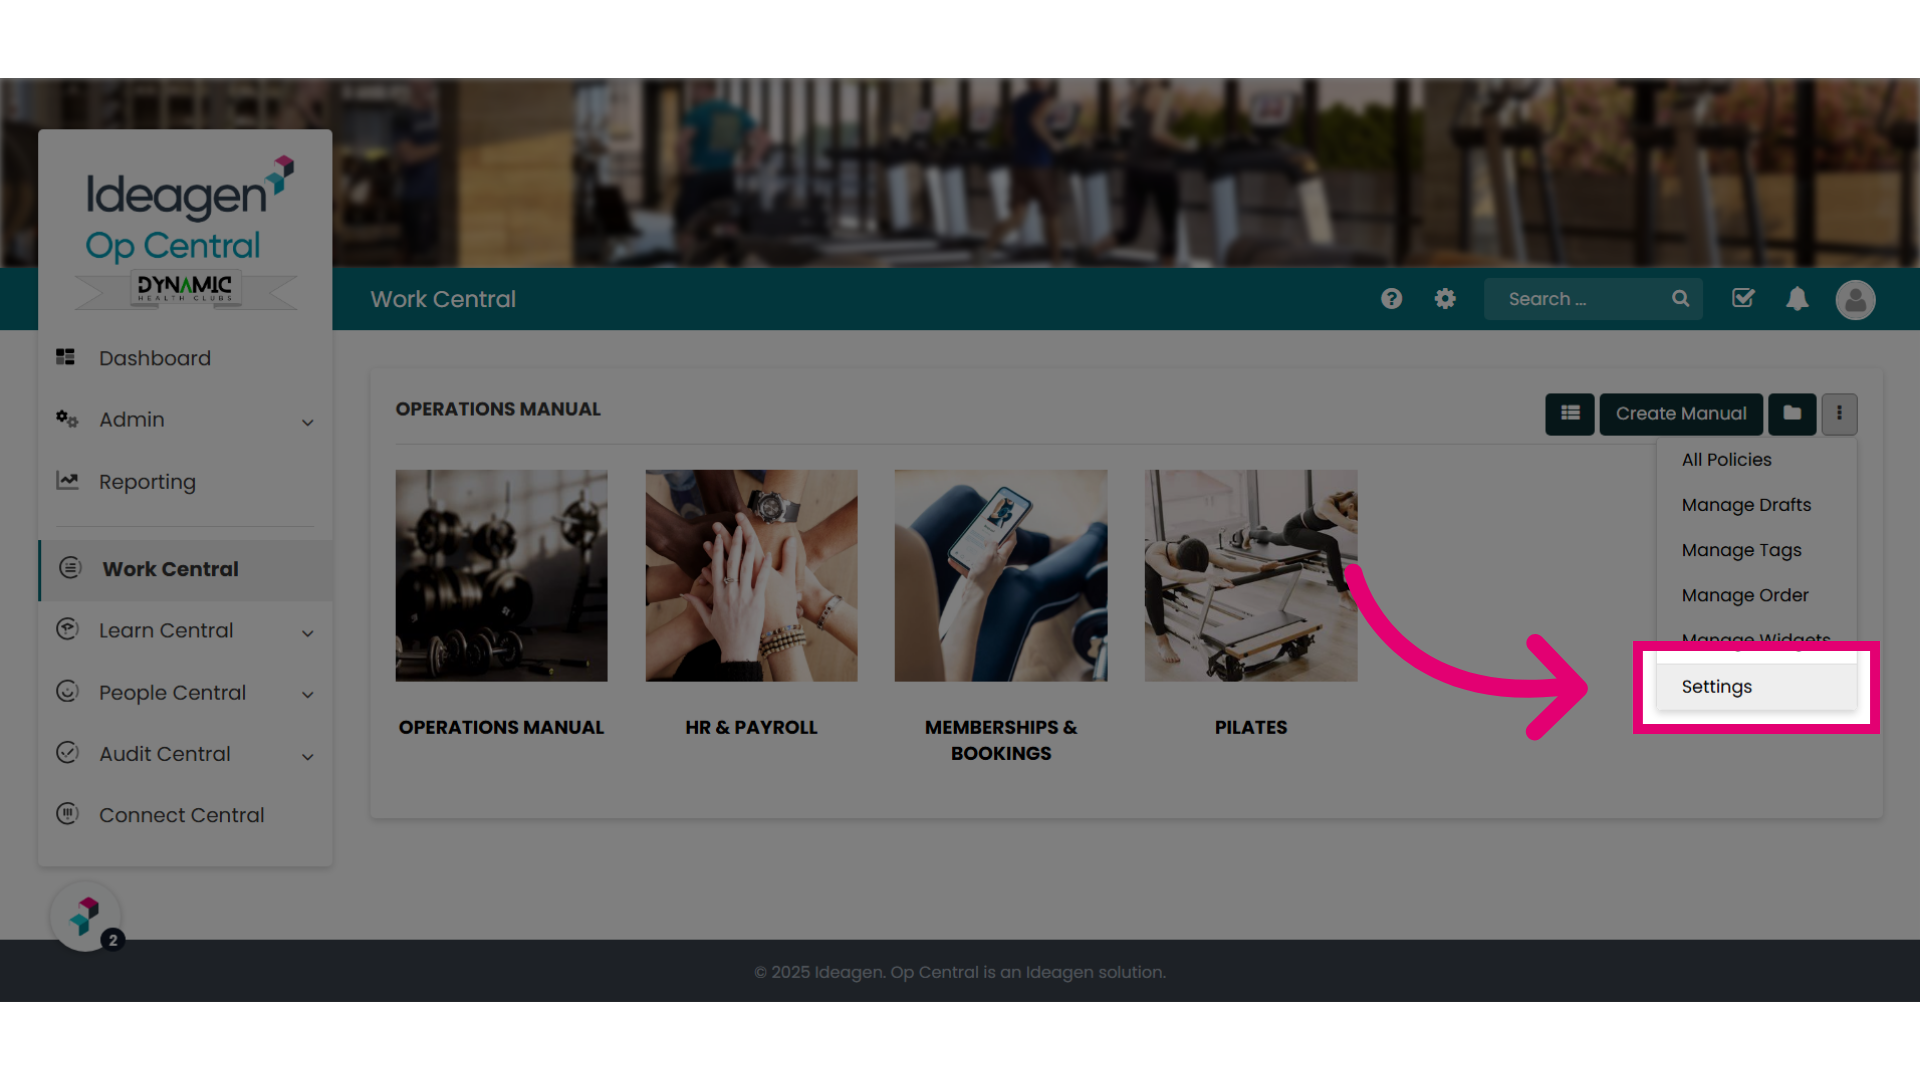
Task: Toggle the three-dot more options button
Action: click(x=1839, y=414)
